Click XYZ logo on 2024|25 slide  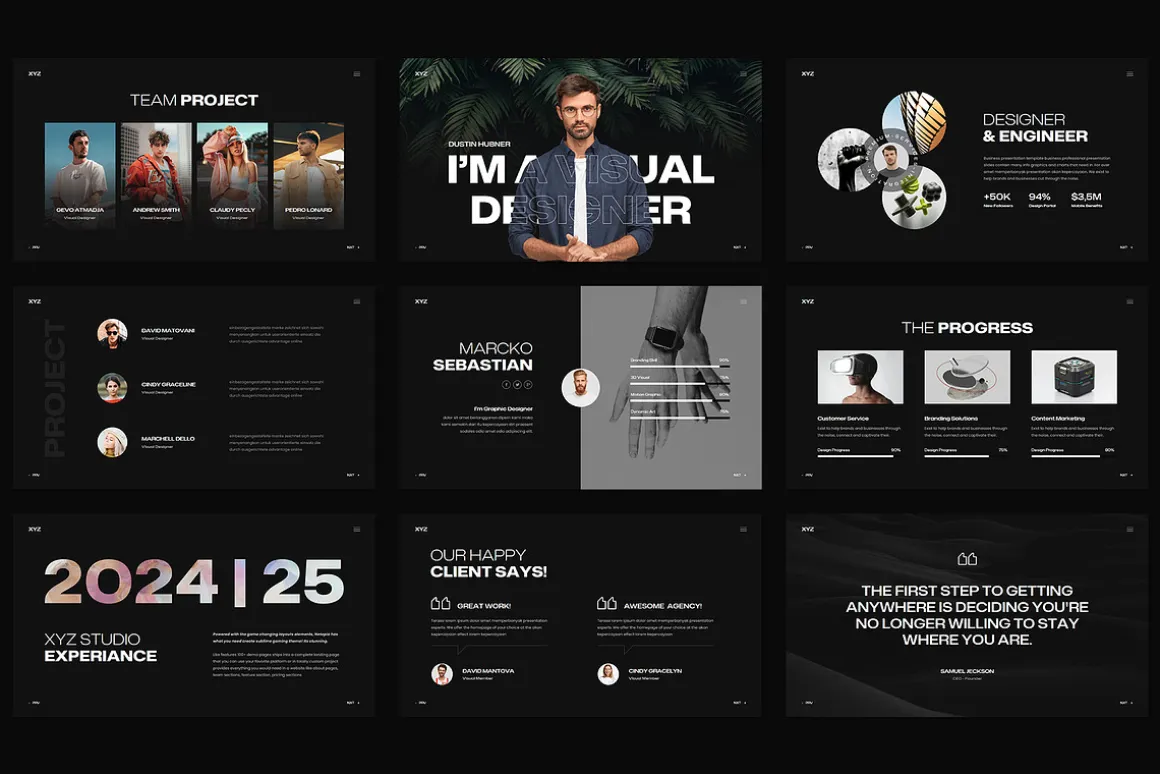point(35,529)
